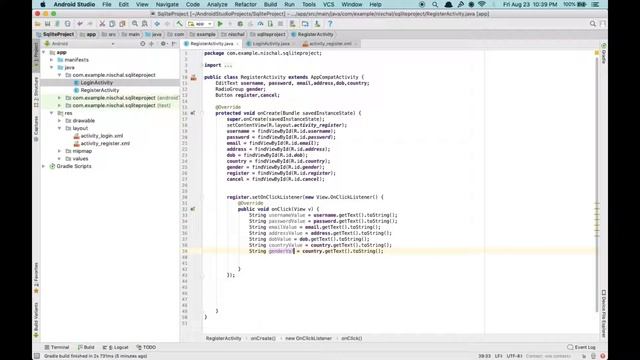Expand the imports fold on line 3

pyautogui.click(x=202, y=65)
